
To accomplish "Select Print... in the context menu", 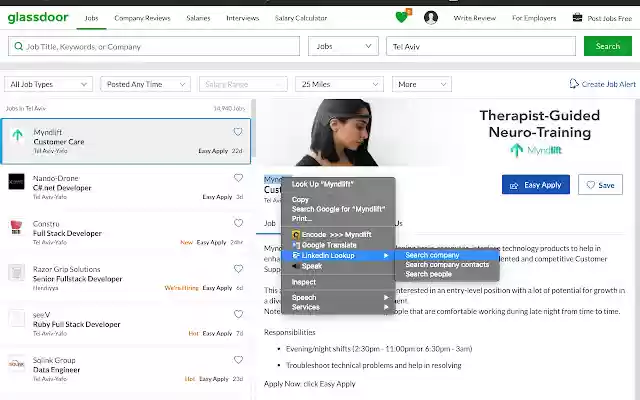I will pos(338,219).
